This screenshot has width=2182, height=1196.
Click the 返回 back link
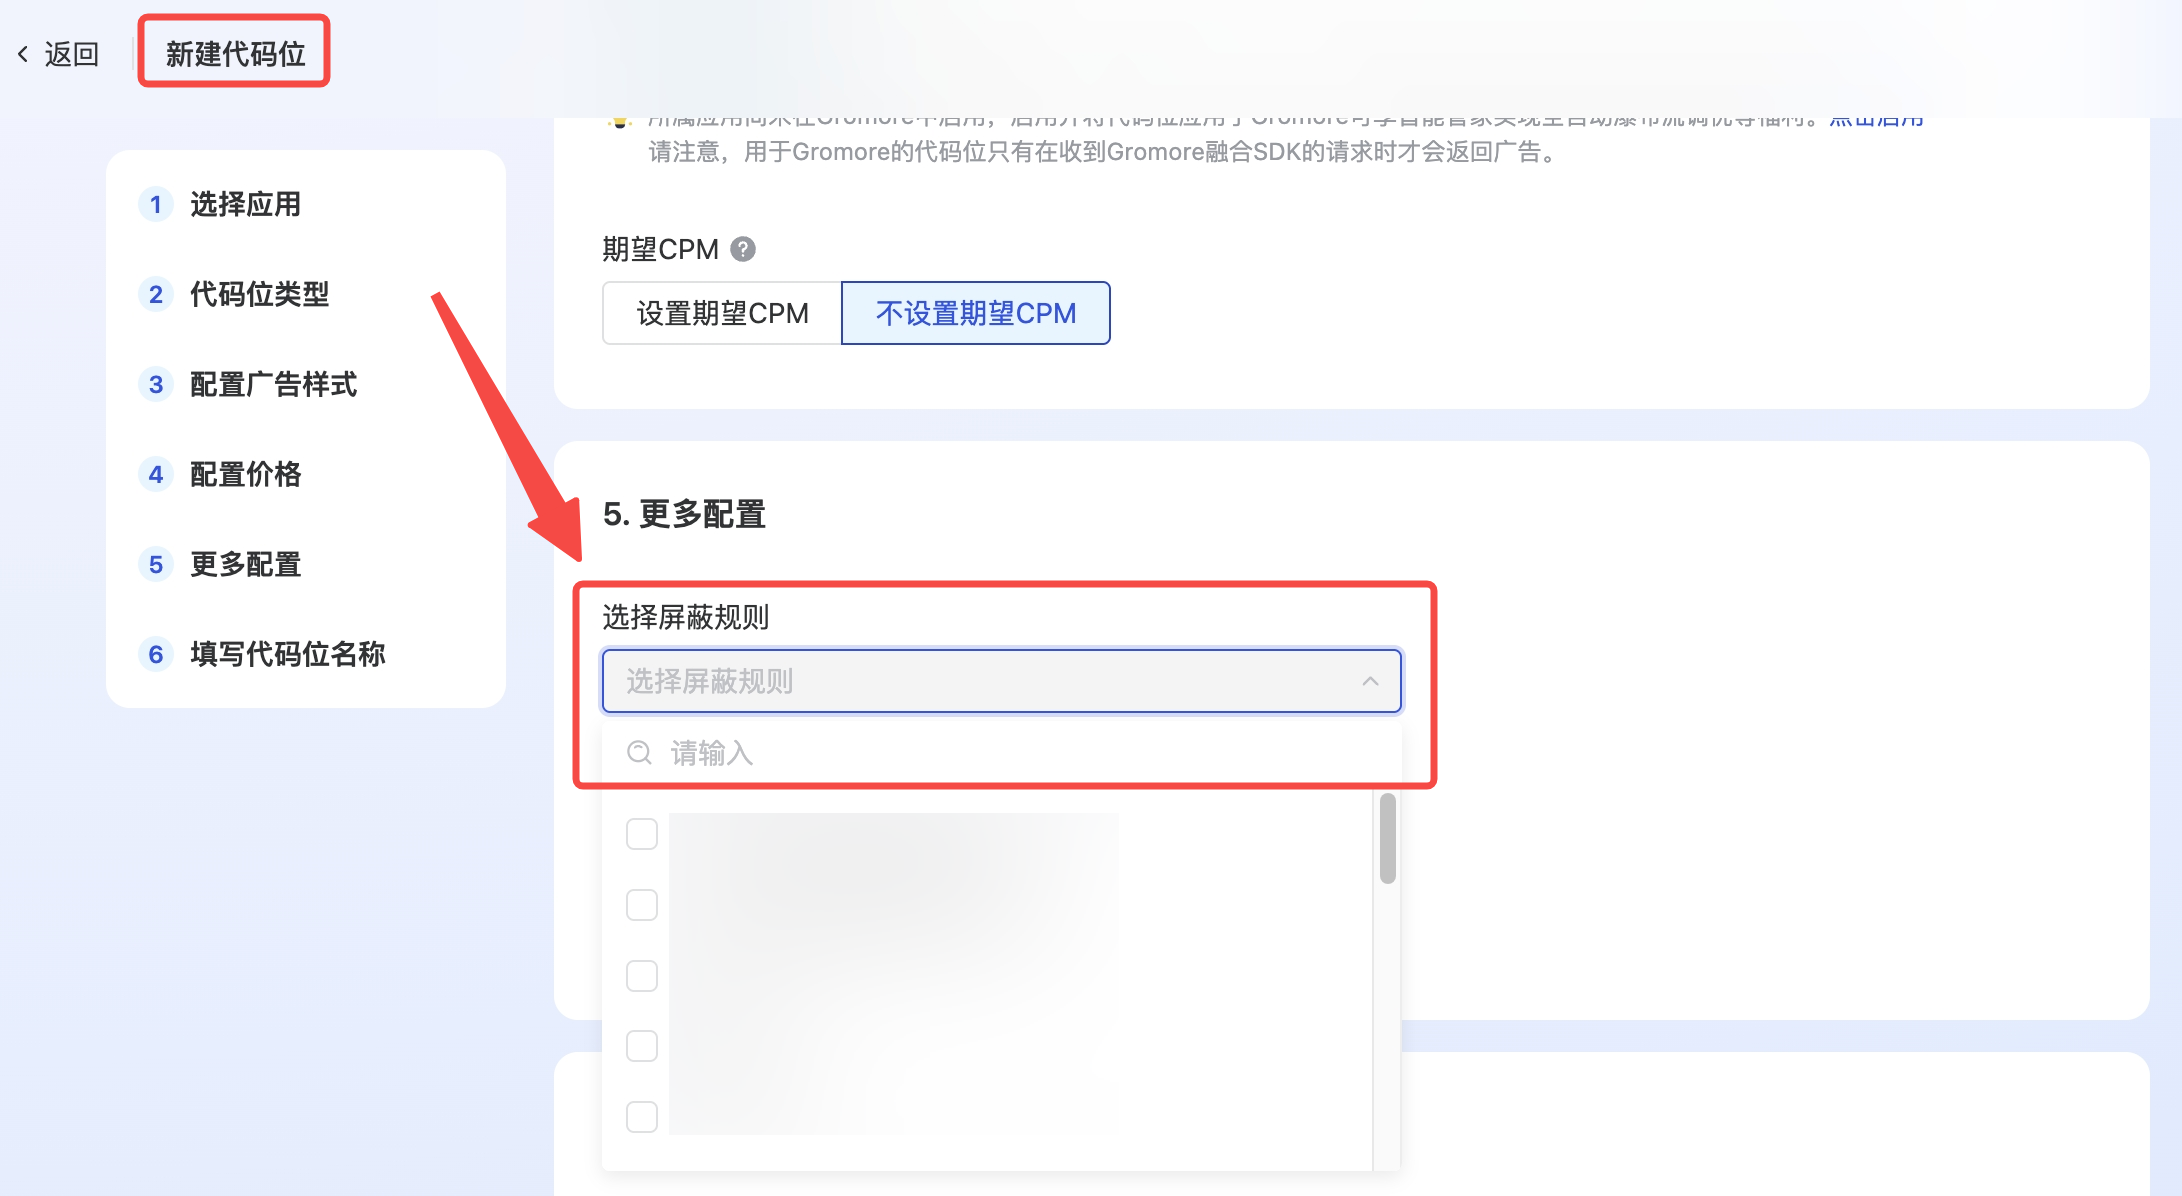click(x=71, y=54)
